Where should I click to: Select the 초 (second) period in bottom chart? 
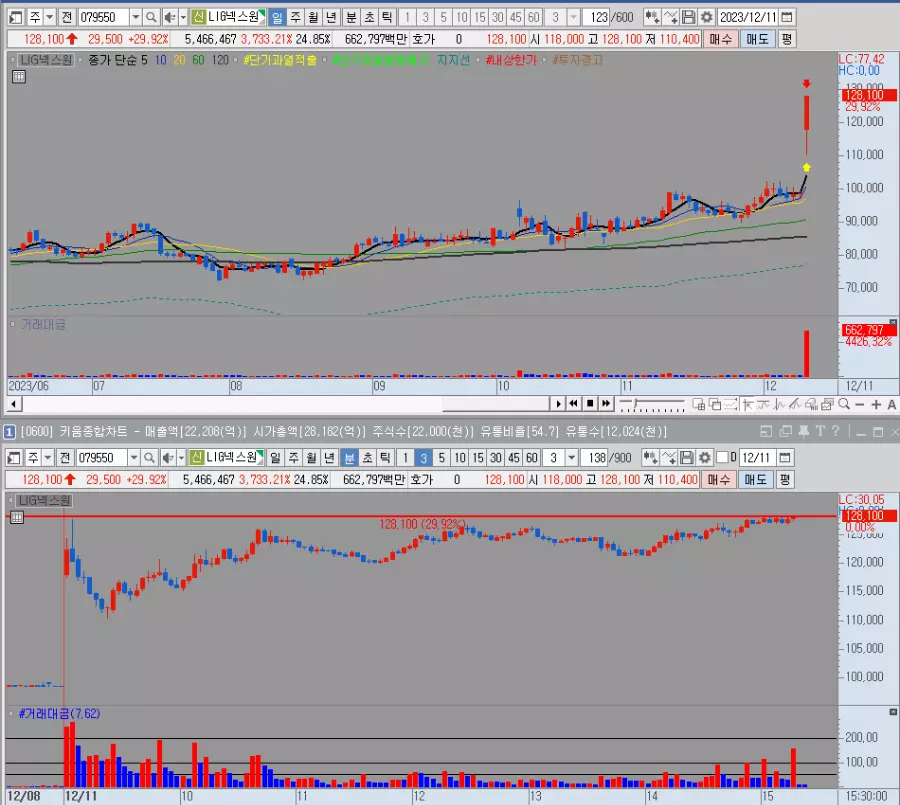[x=367, y=458]
